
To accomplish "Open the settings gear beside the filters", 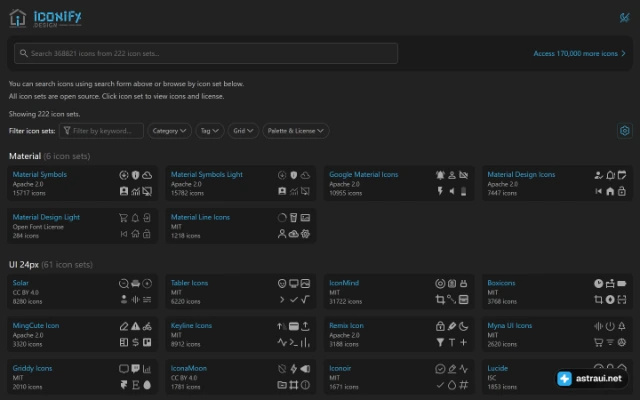I will click(x=624, y=131).
